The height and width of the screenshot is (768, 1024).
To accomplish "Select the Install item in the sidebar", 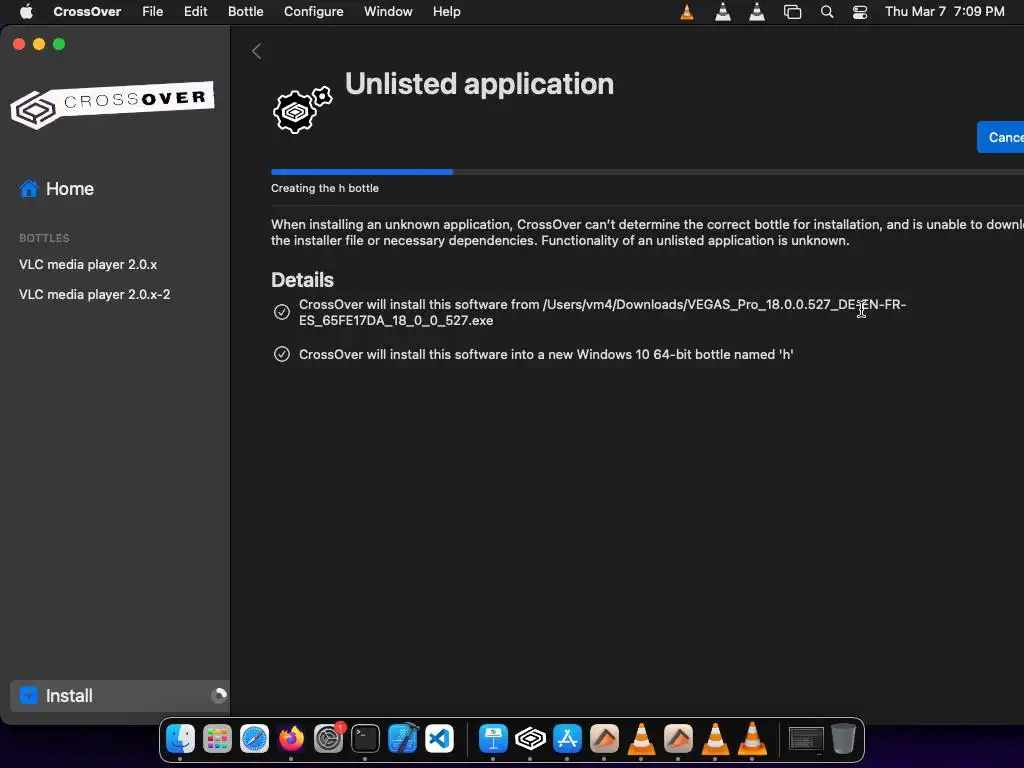I will pos(120,696).
